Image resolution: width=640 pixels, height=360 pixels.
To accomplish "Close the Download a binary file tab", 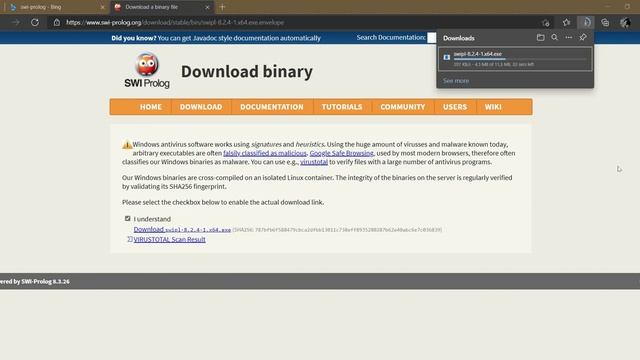I will click(x=207, y=7).
